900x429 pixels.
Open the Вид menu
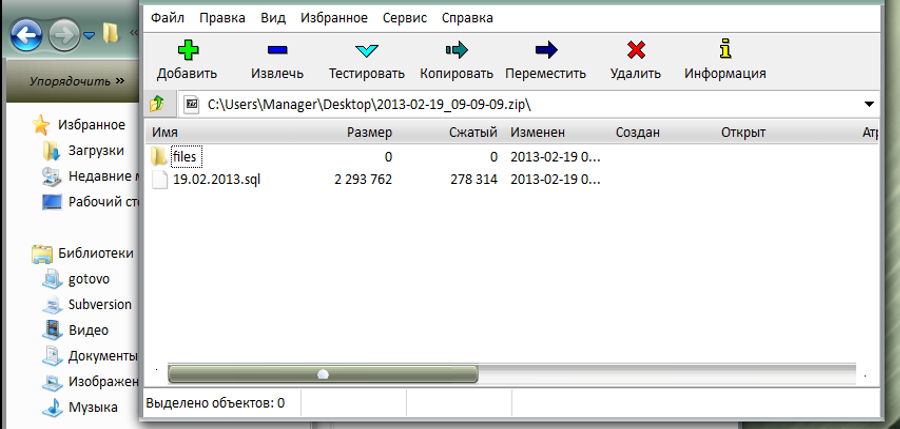click(x=273, y=18)
